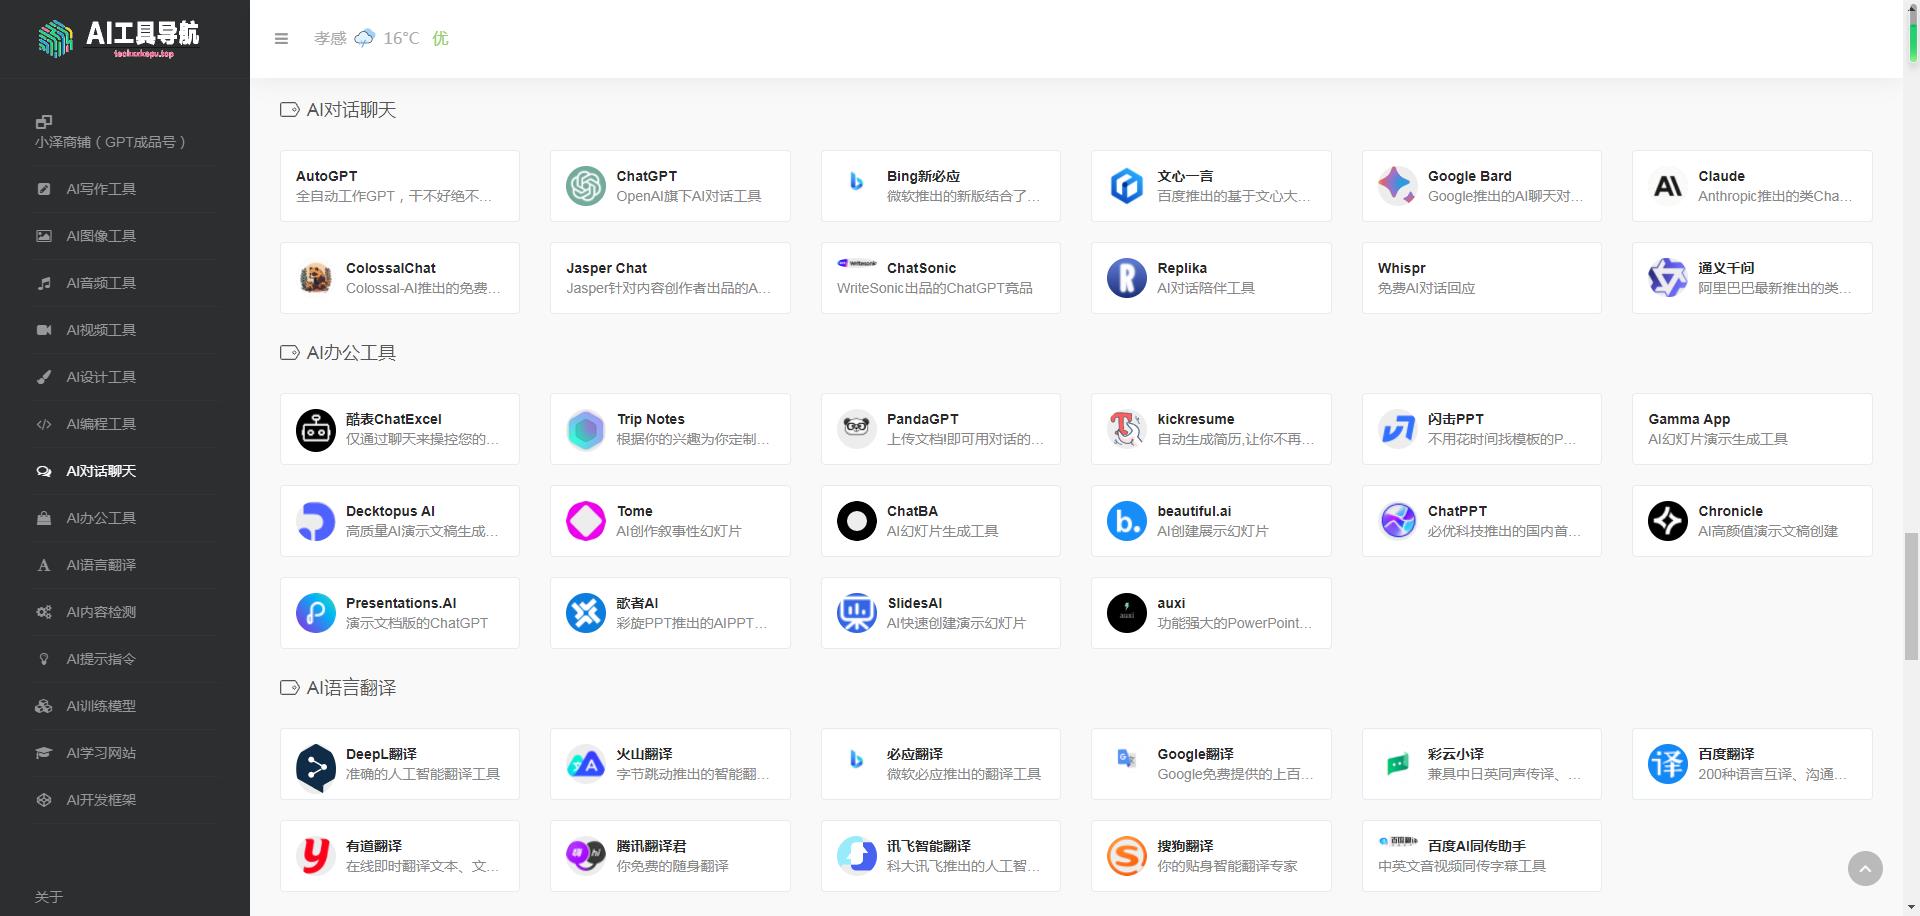Open the Google Bard tool card
This screenshot has width=1920, height=916.
pyautogui.click(x=1482, y=186)
